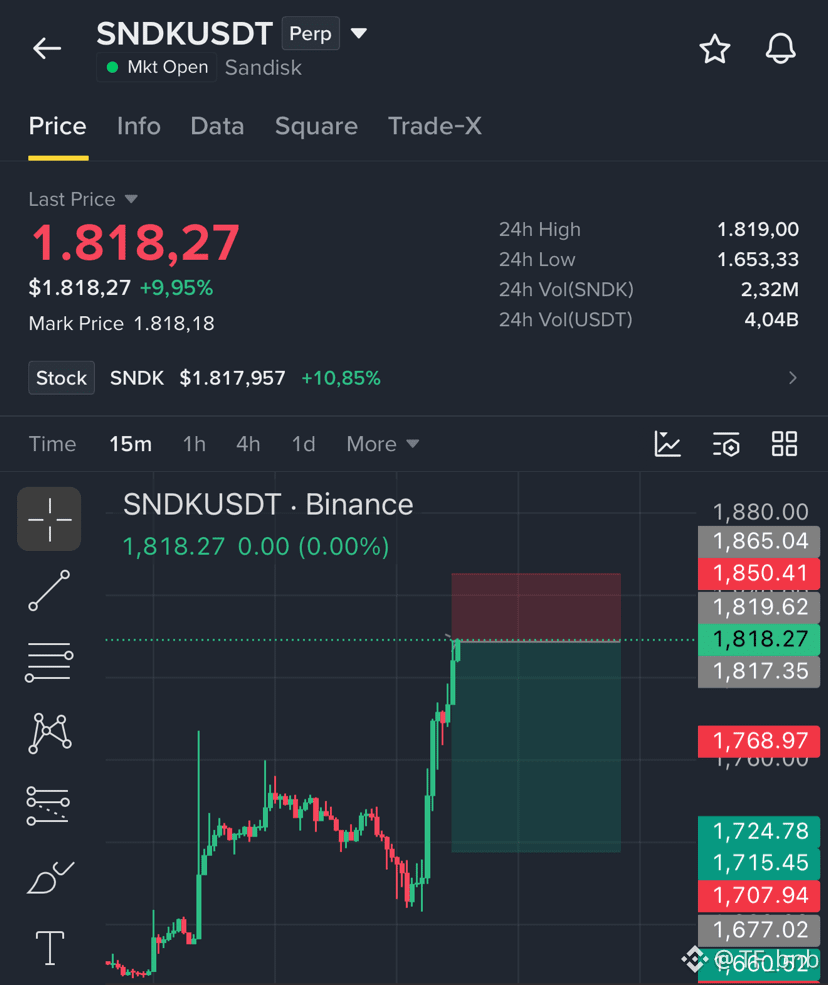
Task: Click the 1,768.97 red price label
Action: coord(759,741)
